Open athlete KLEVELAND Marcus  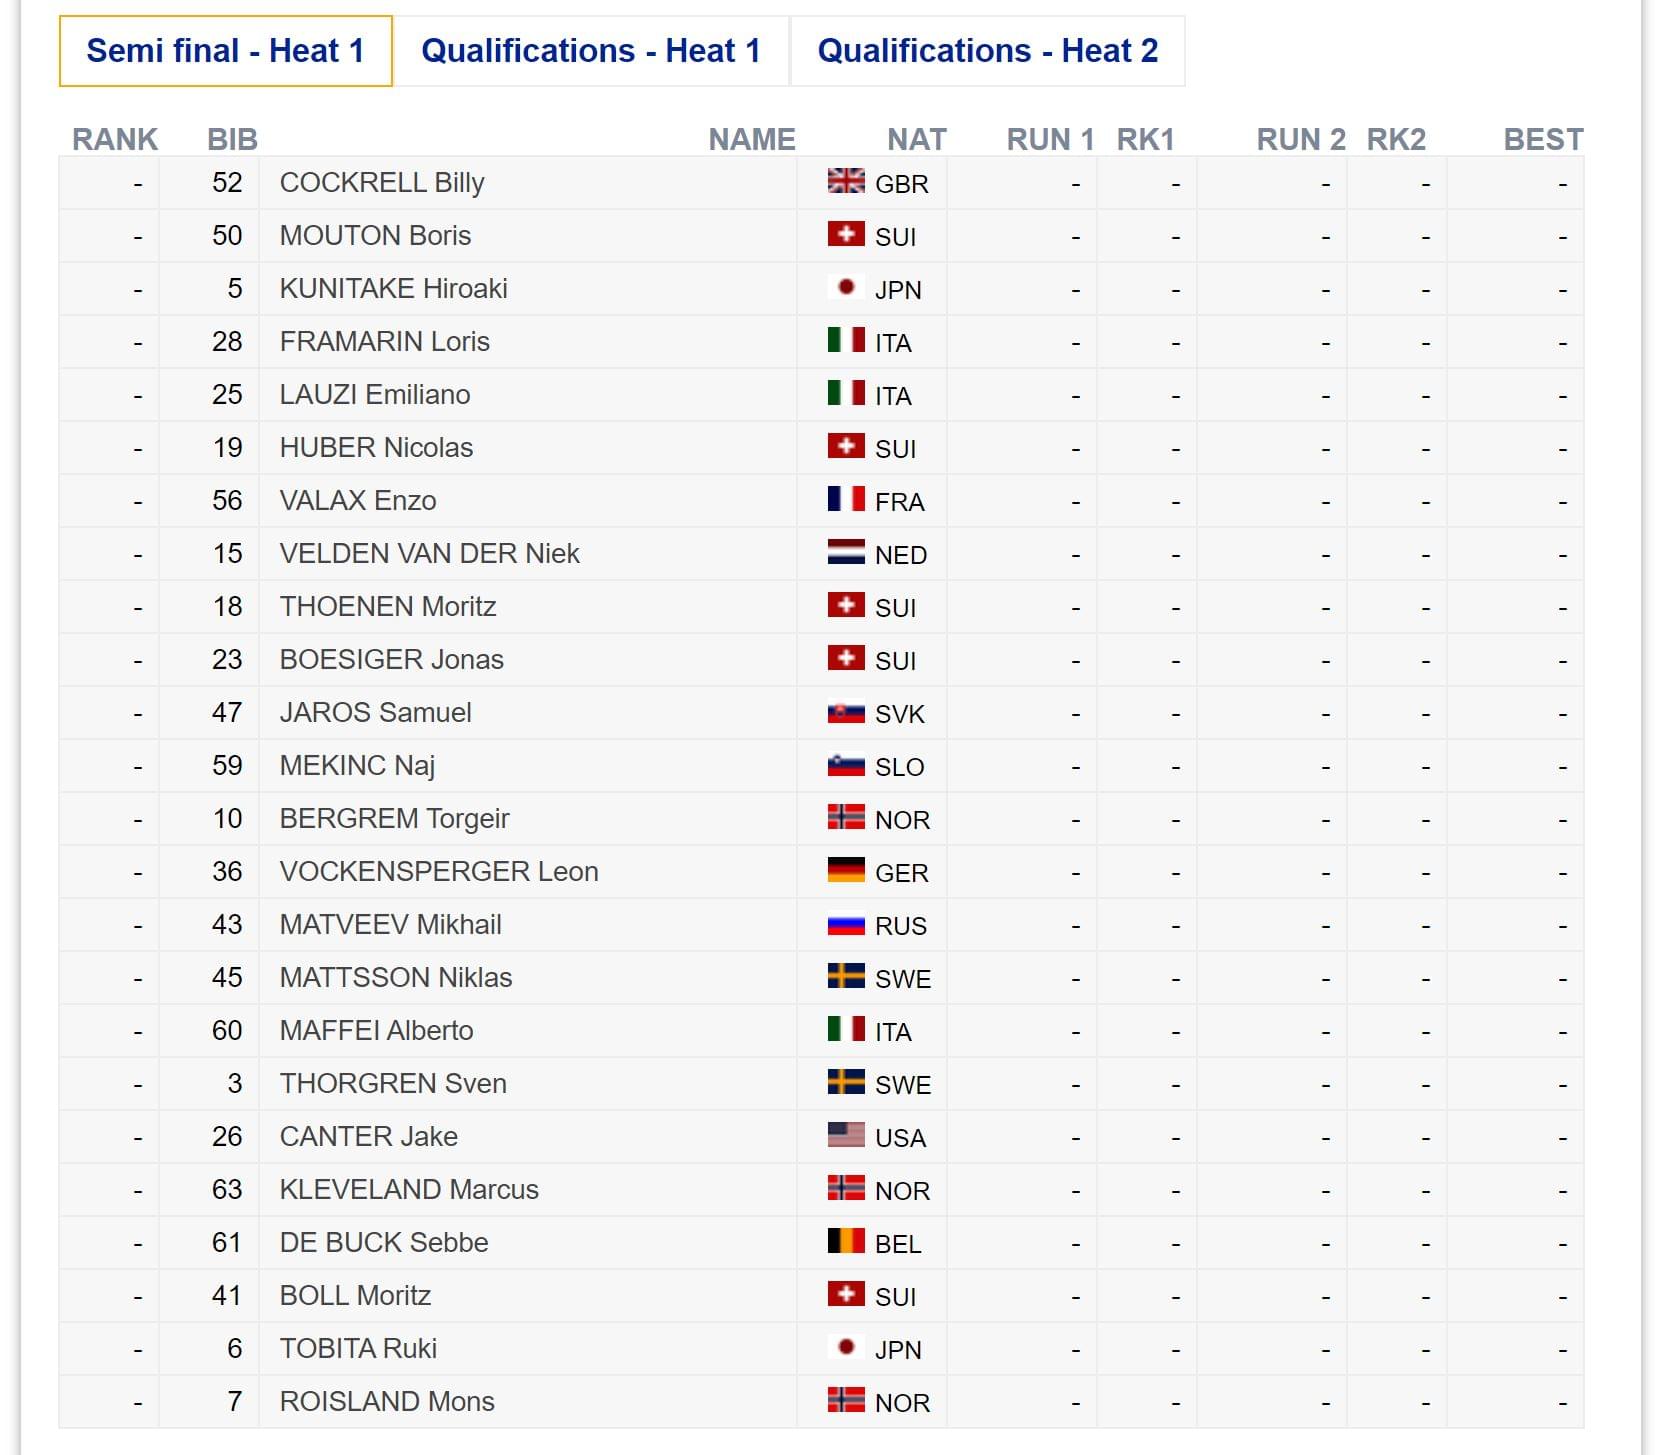409,1189
